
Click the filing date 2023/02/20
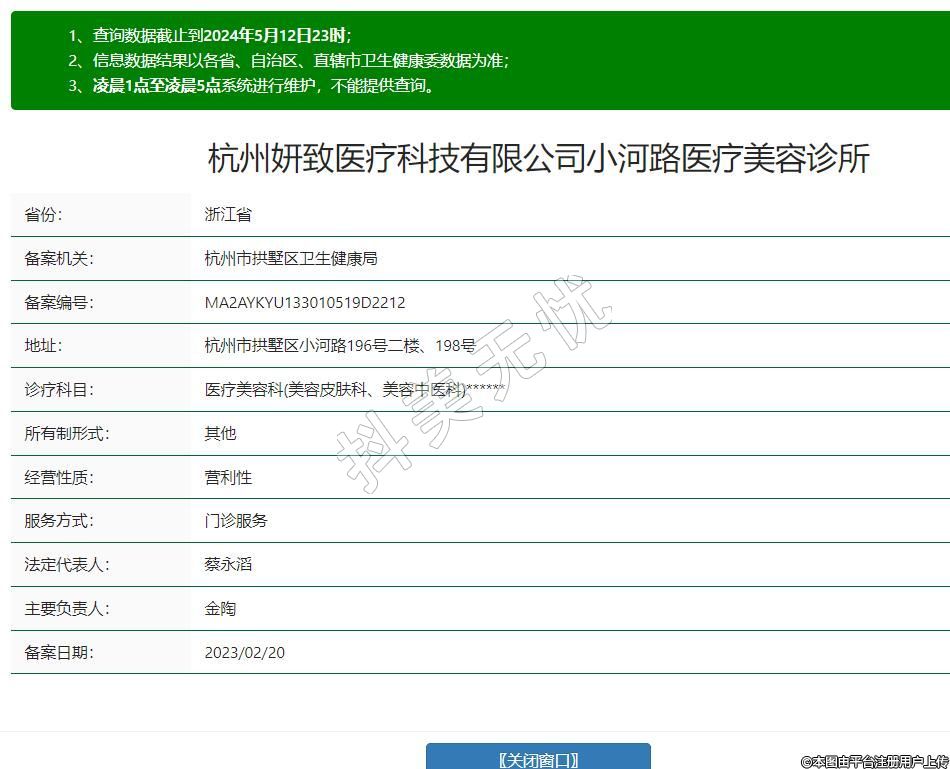[245, 652]
